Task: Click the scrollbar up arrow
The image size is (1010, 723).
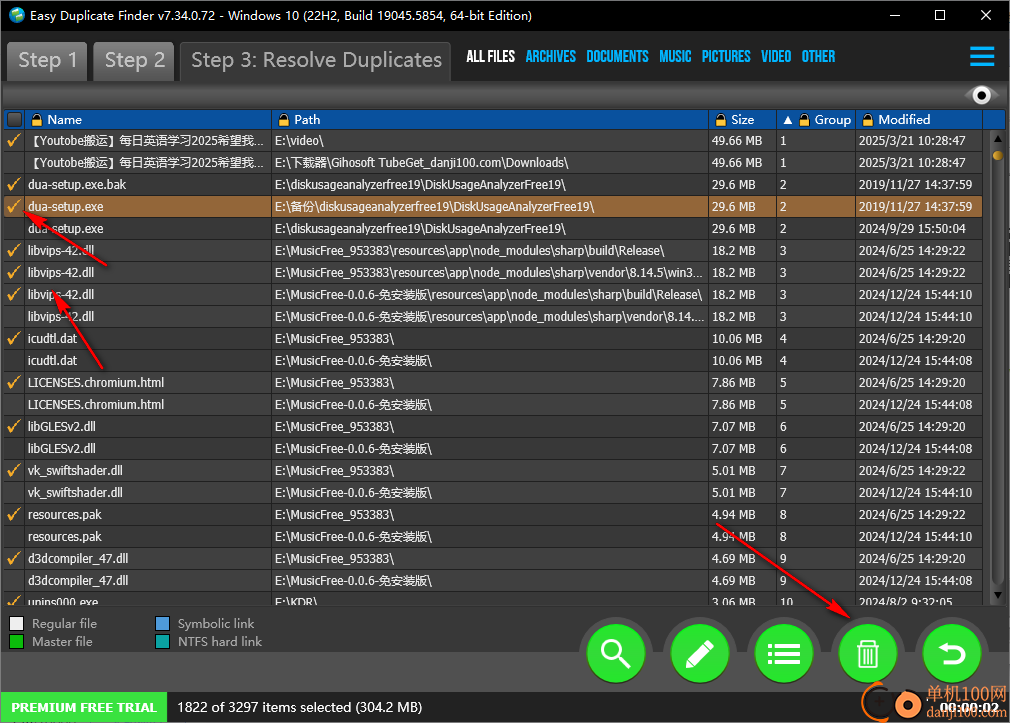Action: click(x=997, y=139)
